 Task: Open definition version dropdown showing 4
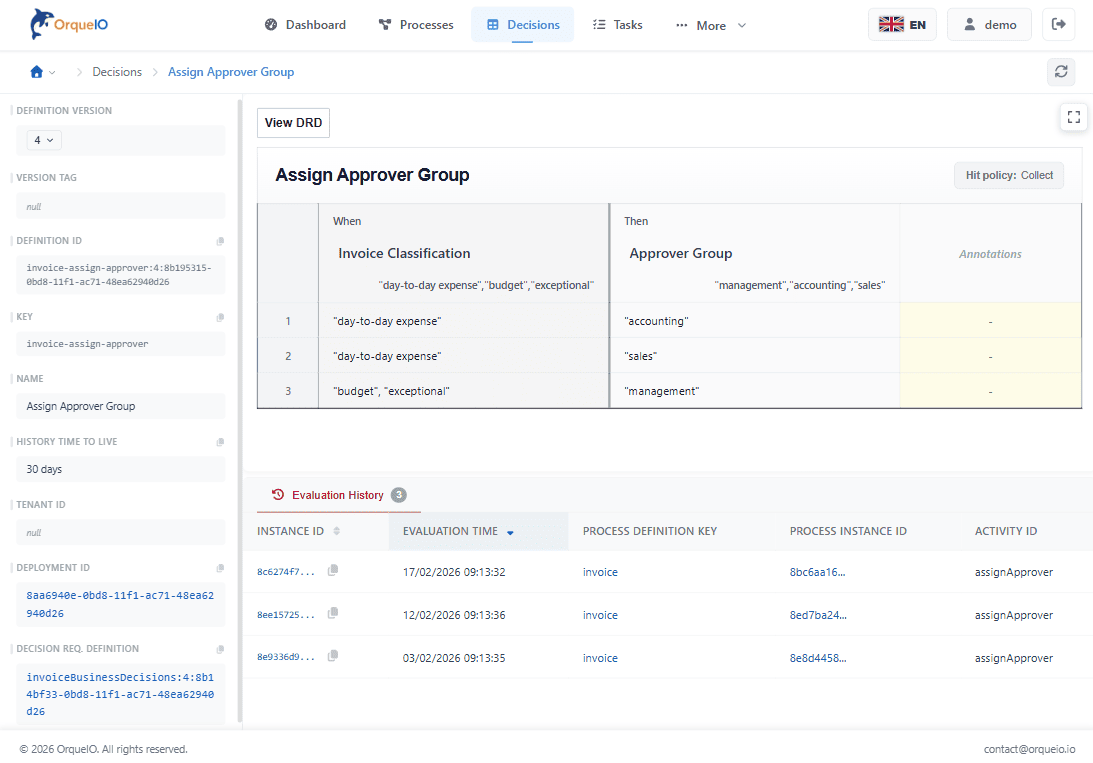click(44, 140)
